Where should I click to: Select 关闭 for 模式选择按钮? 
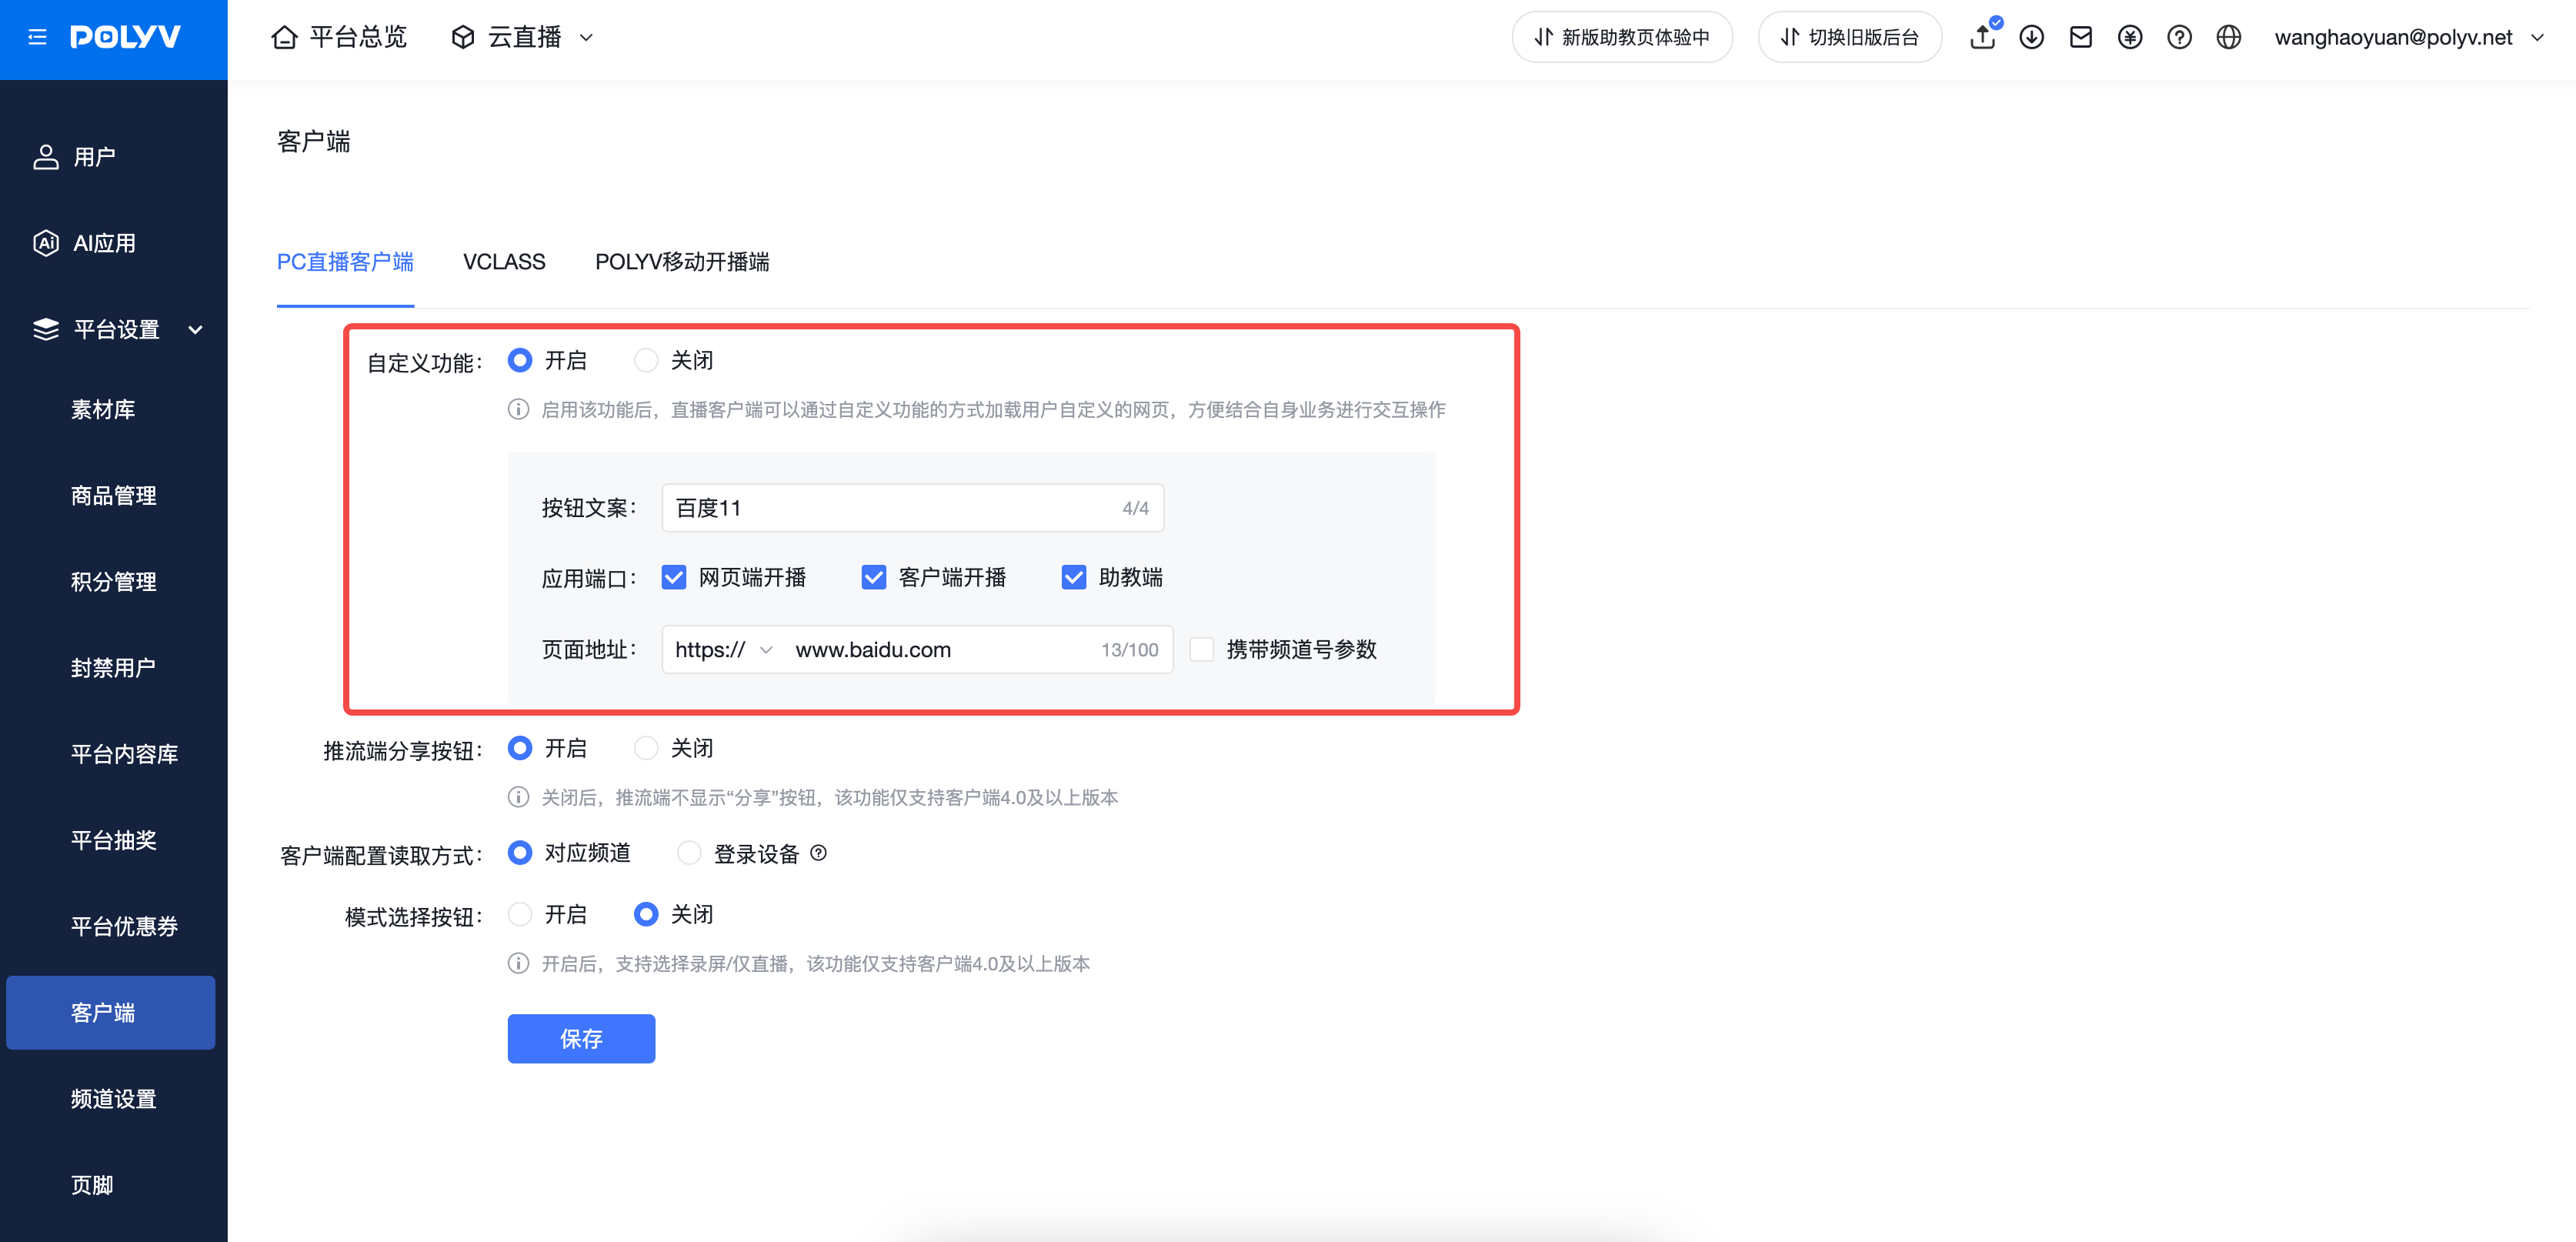pyautogui.click(x=646, y=914)
